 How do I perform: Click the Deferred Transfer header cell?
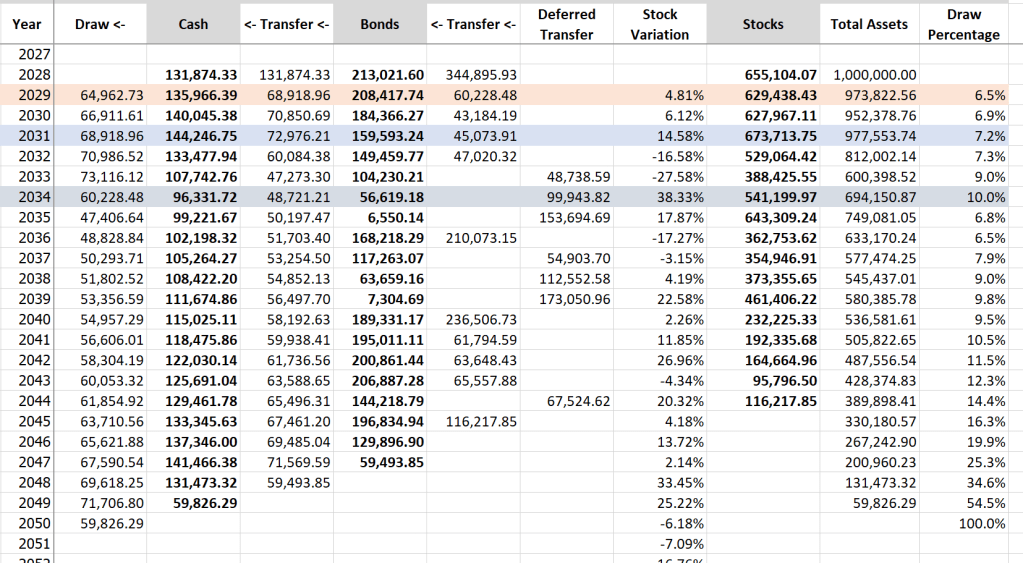567,24
